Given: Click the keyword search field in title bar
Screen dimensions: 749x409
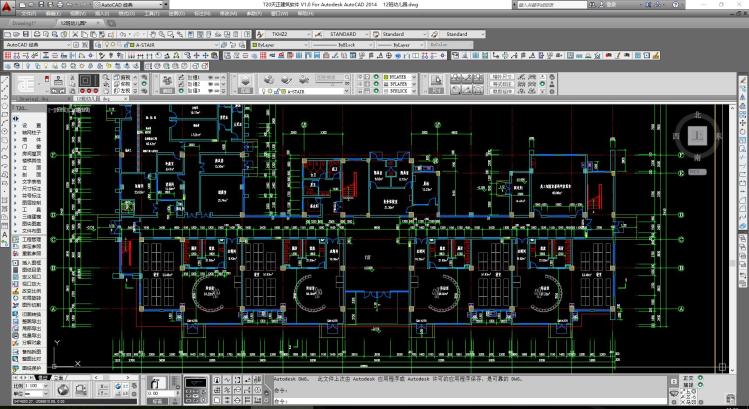Looking at the screenshot, I should [552, 5].
